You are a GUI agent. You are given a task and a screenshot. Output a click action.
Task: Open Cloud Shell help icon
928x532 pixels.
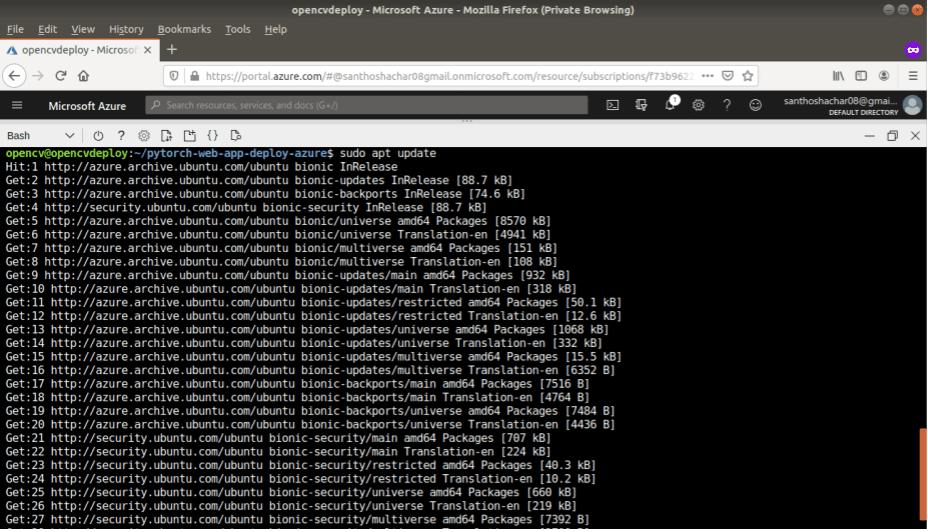121,136
